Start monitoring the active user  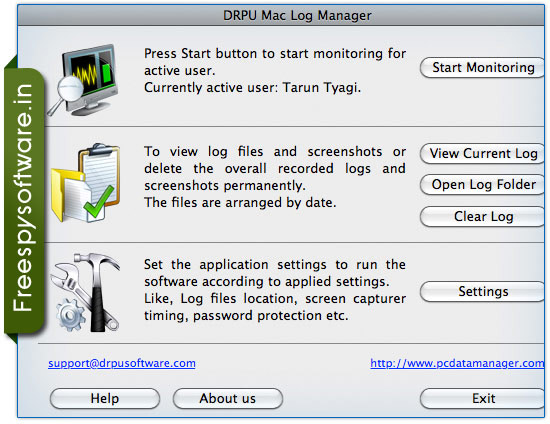[482, 67]
